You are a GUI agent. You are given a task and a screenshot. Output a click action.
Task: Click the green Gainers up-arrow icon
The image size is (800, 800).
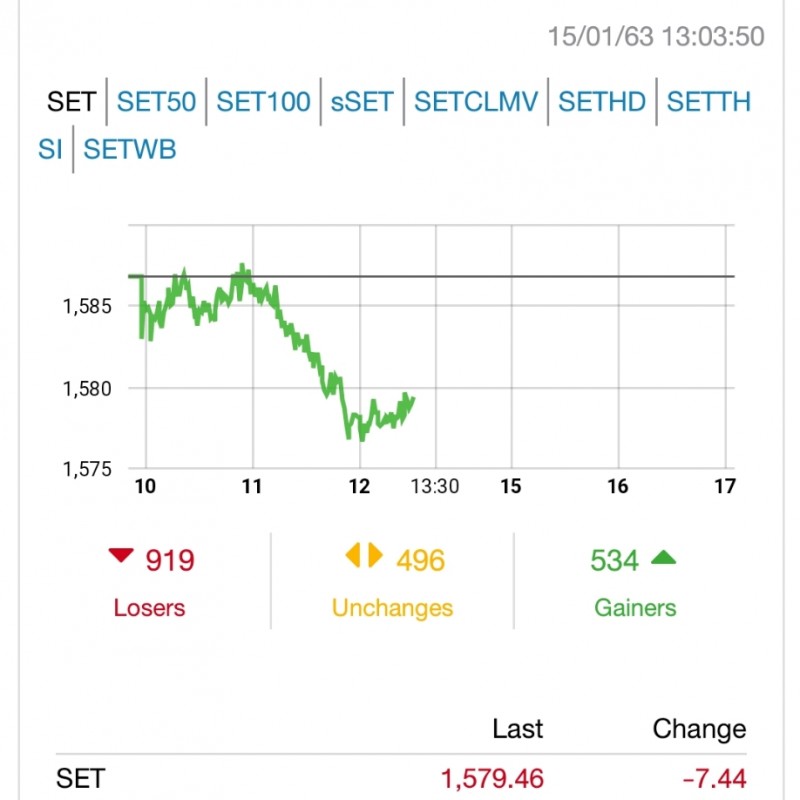[663, 557]
